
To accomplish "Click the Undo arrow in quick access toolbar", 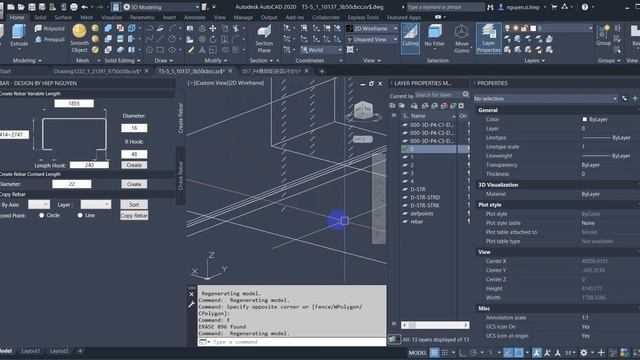I will point(84,7).
